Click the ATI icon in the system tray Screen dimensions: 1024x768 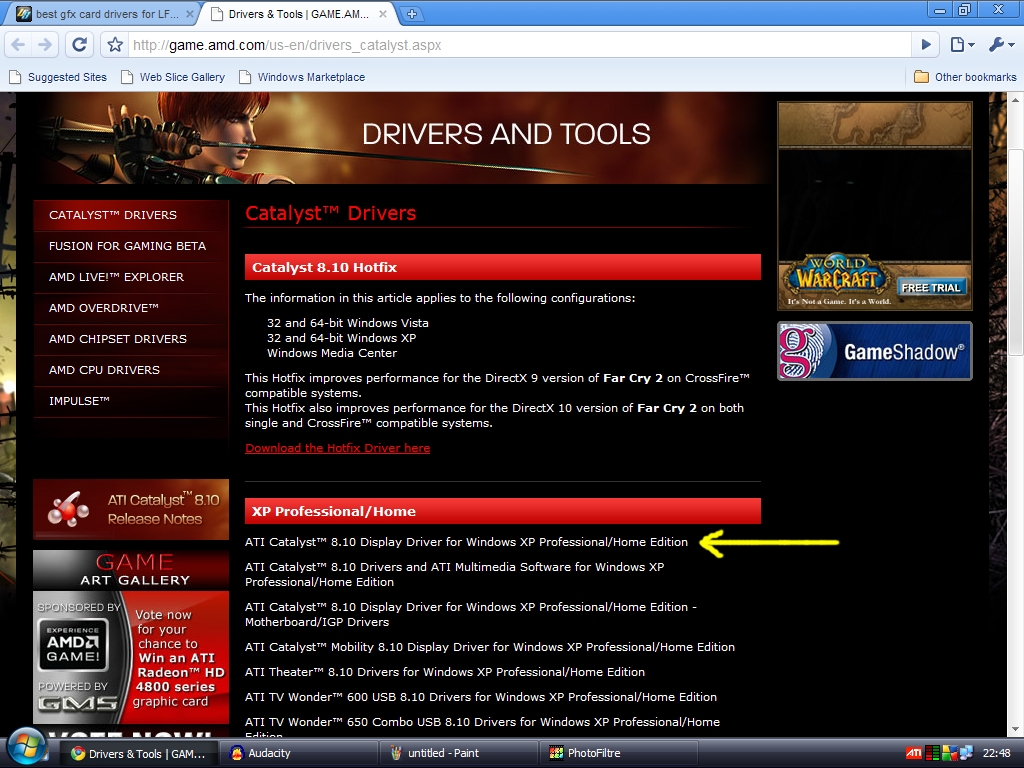coord(914,753)
